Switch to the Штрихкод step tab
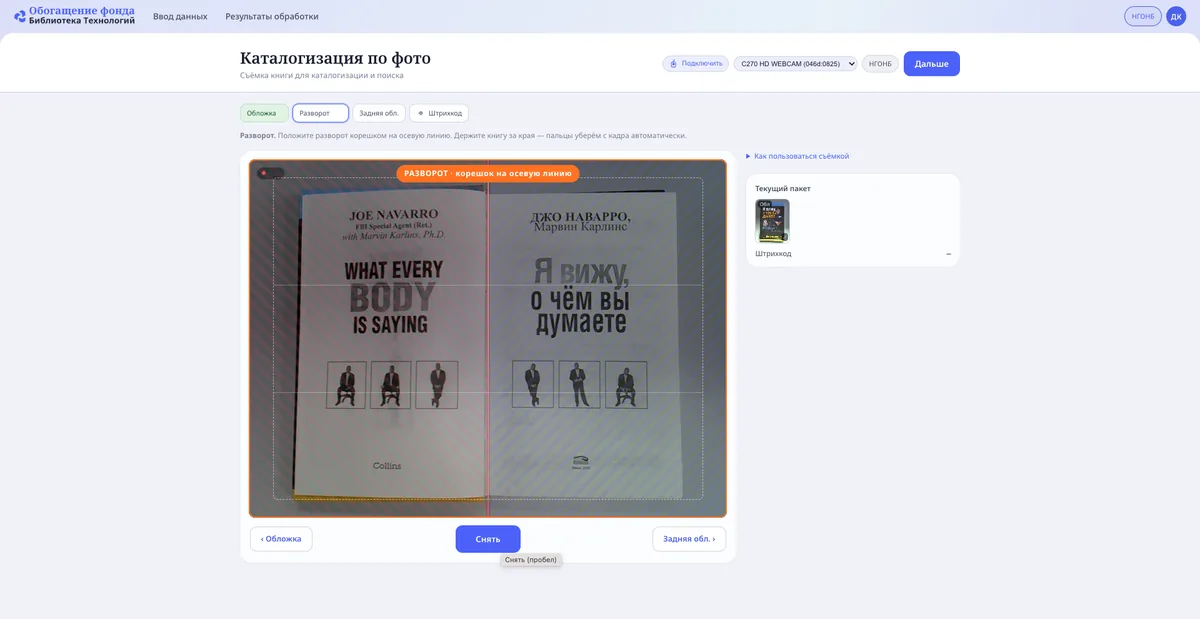Viewport: 1200px width, 619px height. pos(439,113)
